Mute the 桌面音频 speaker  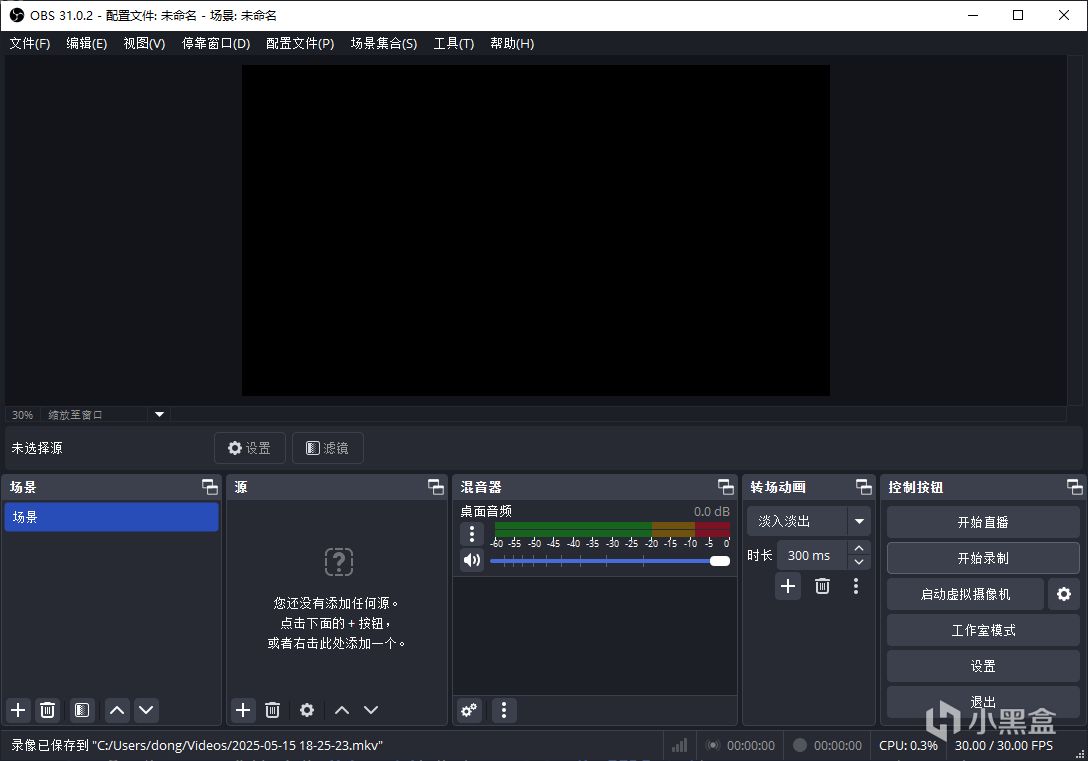[x=472, y=560]
